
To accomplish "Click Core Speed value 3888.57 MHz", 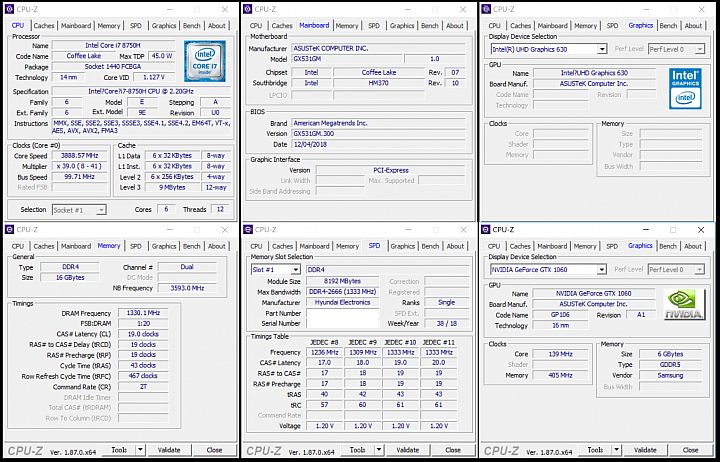I will pos(79,156).
